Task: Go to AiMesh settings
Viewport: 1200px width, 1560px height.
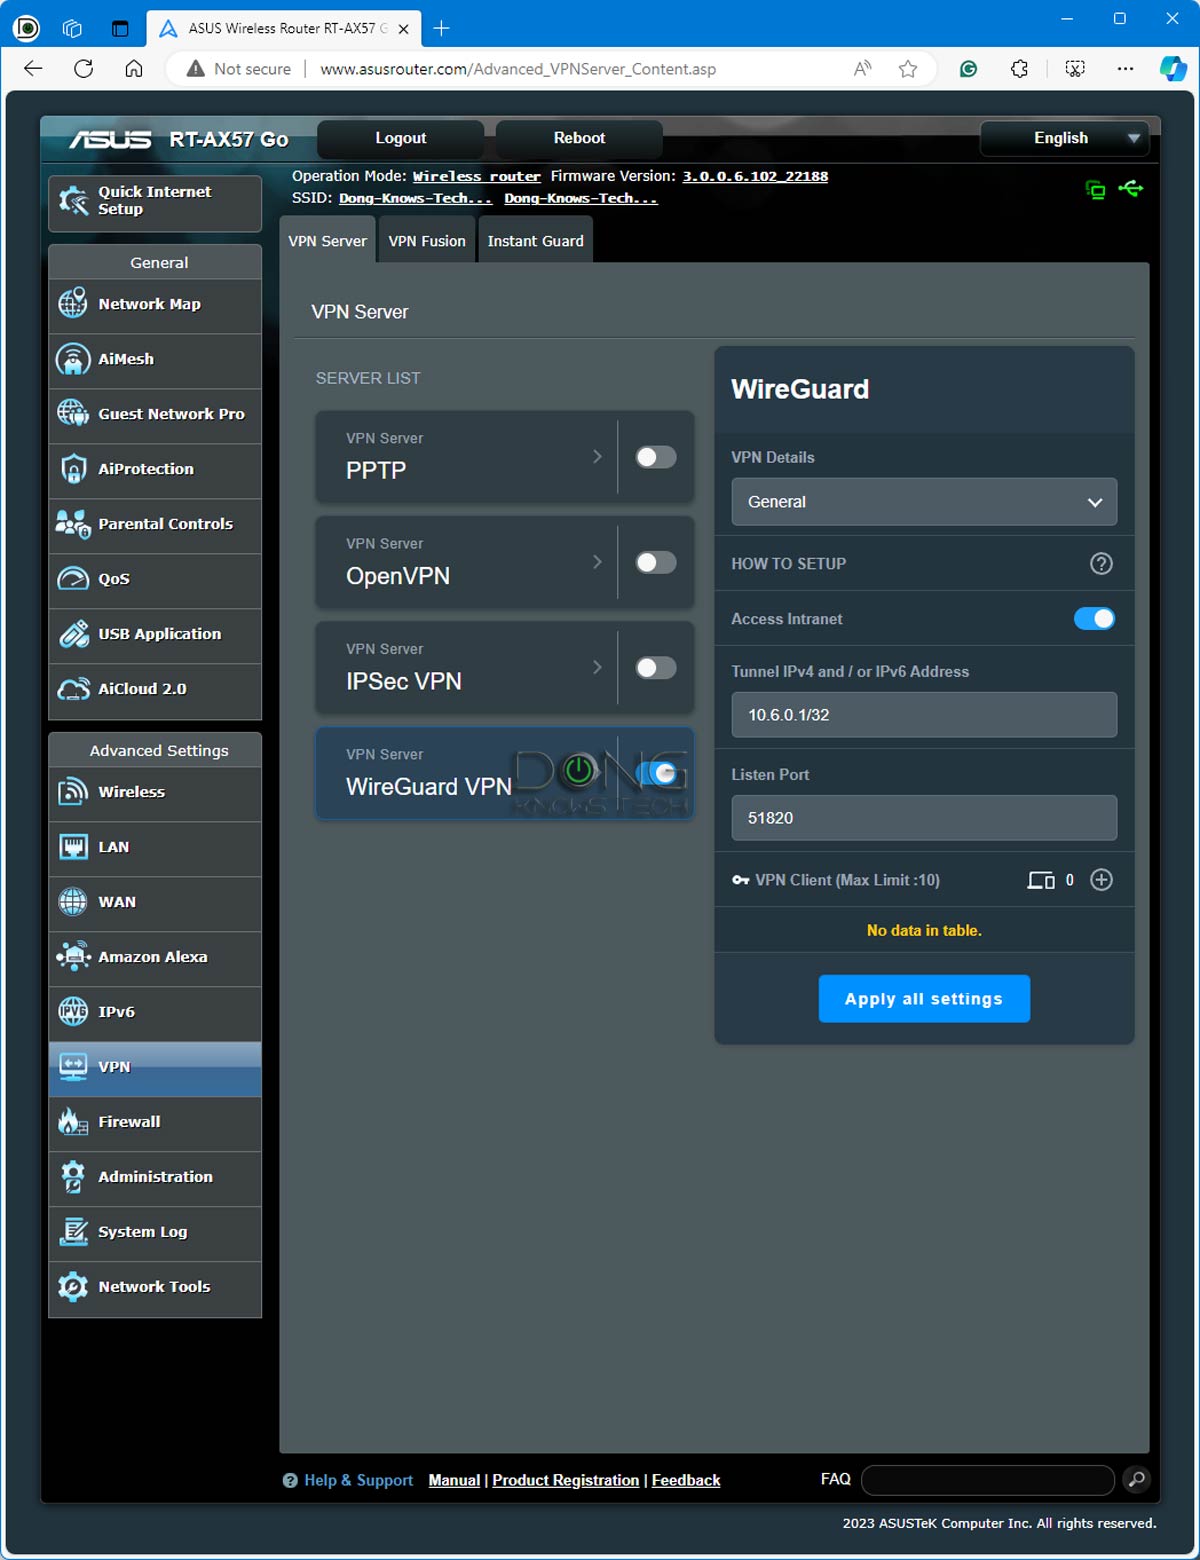Action: pyautogui.click(x=155, y=359)
